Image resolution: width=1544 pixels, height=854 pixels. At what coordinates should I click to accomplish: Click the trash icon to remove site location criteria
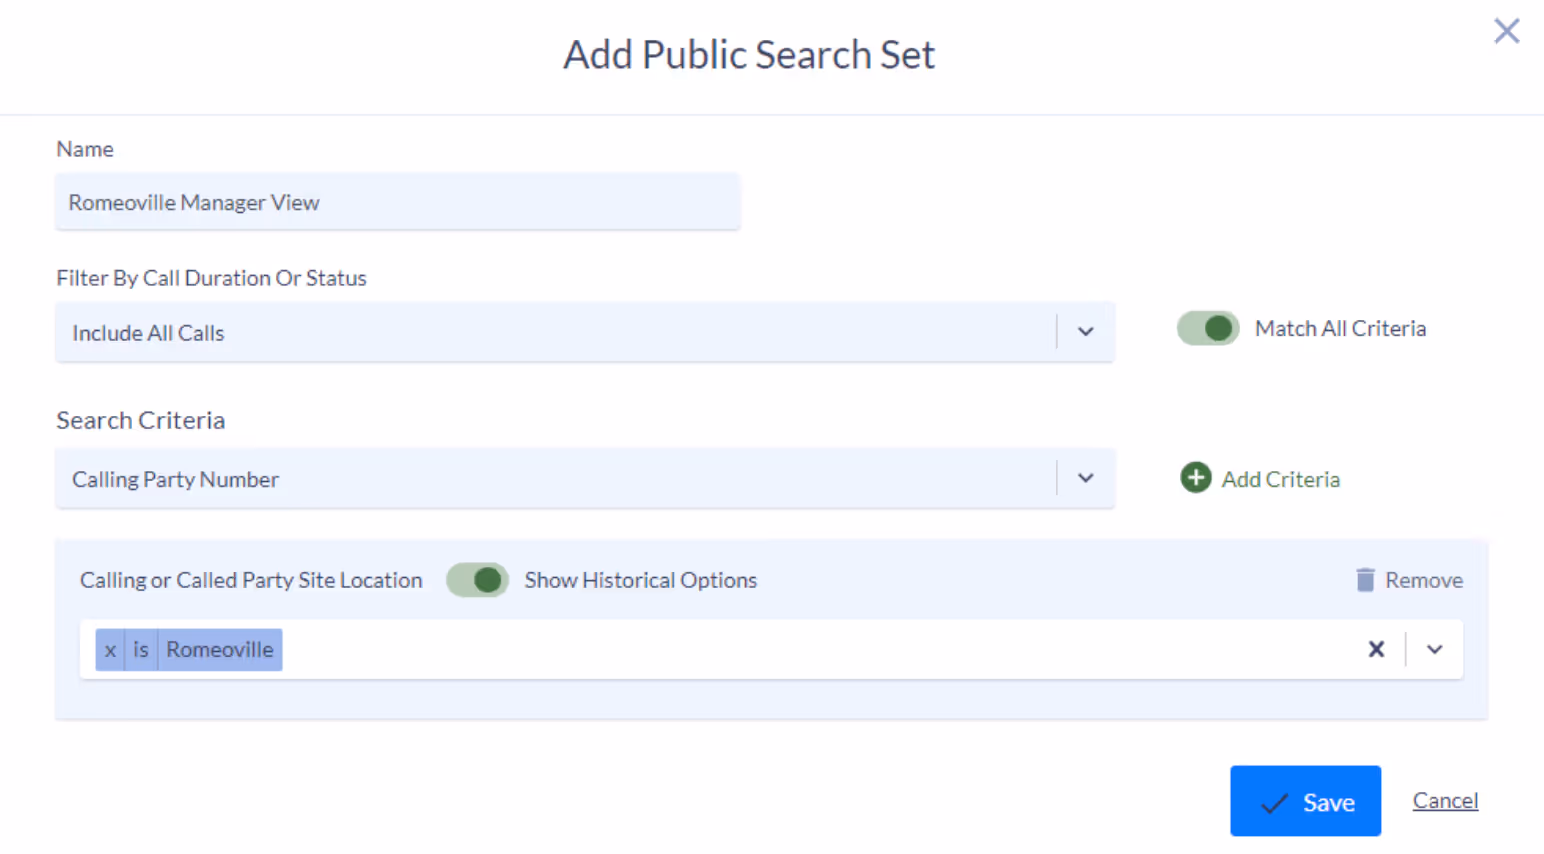[1364, 579]
